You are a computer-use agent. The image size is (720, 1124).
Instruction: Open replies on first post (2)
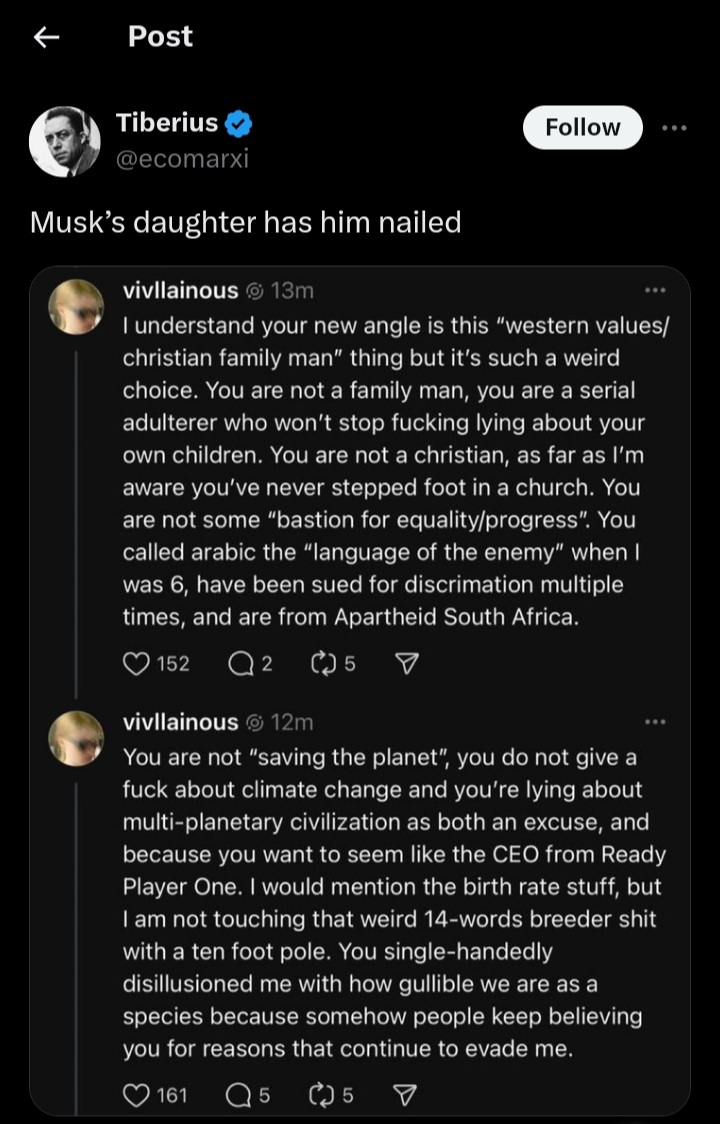click(x=241, y=663)
